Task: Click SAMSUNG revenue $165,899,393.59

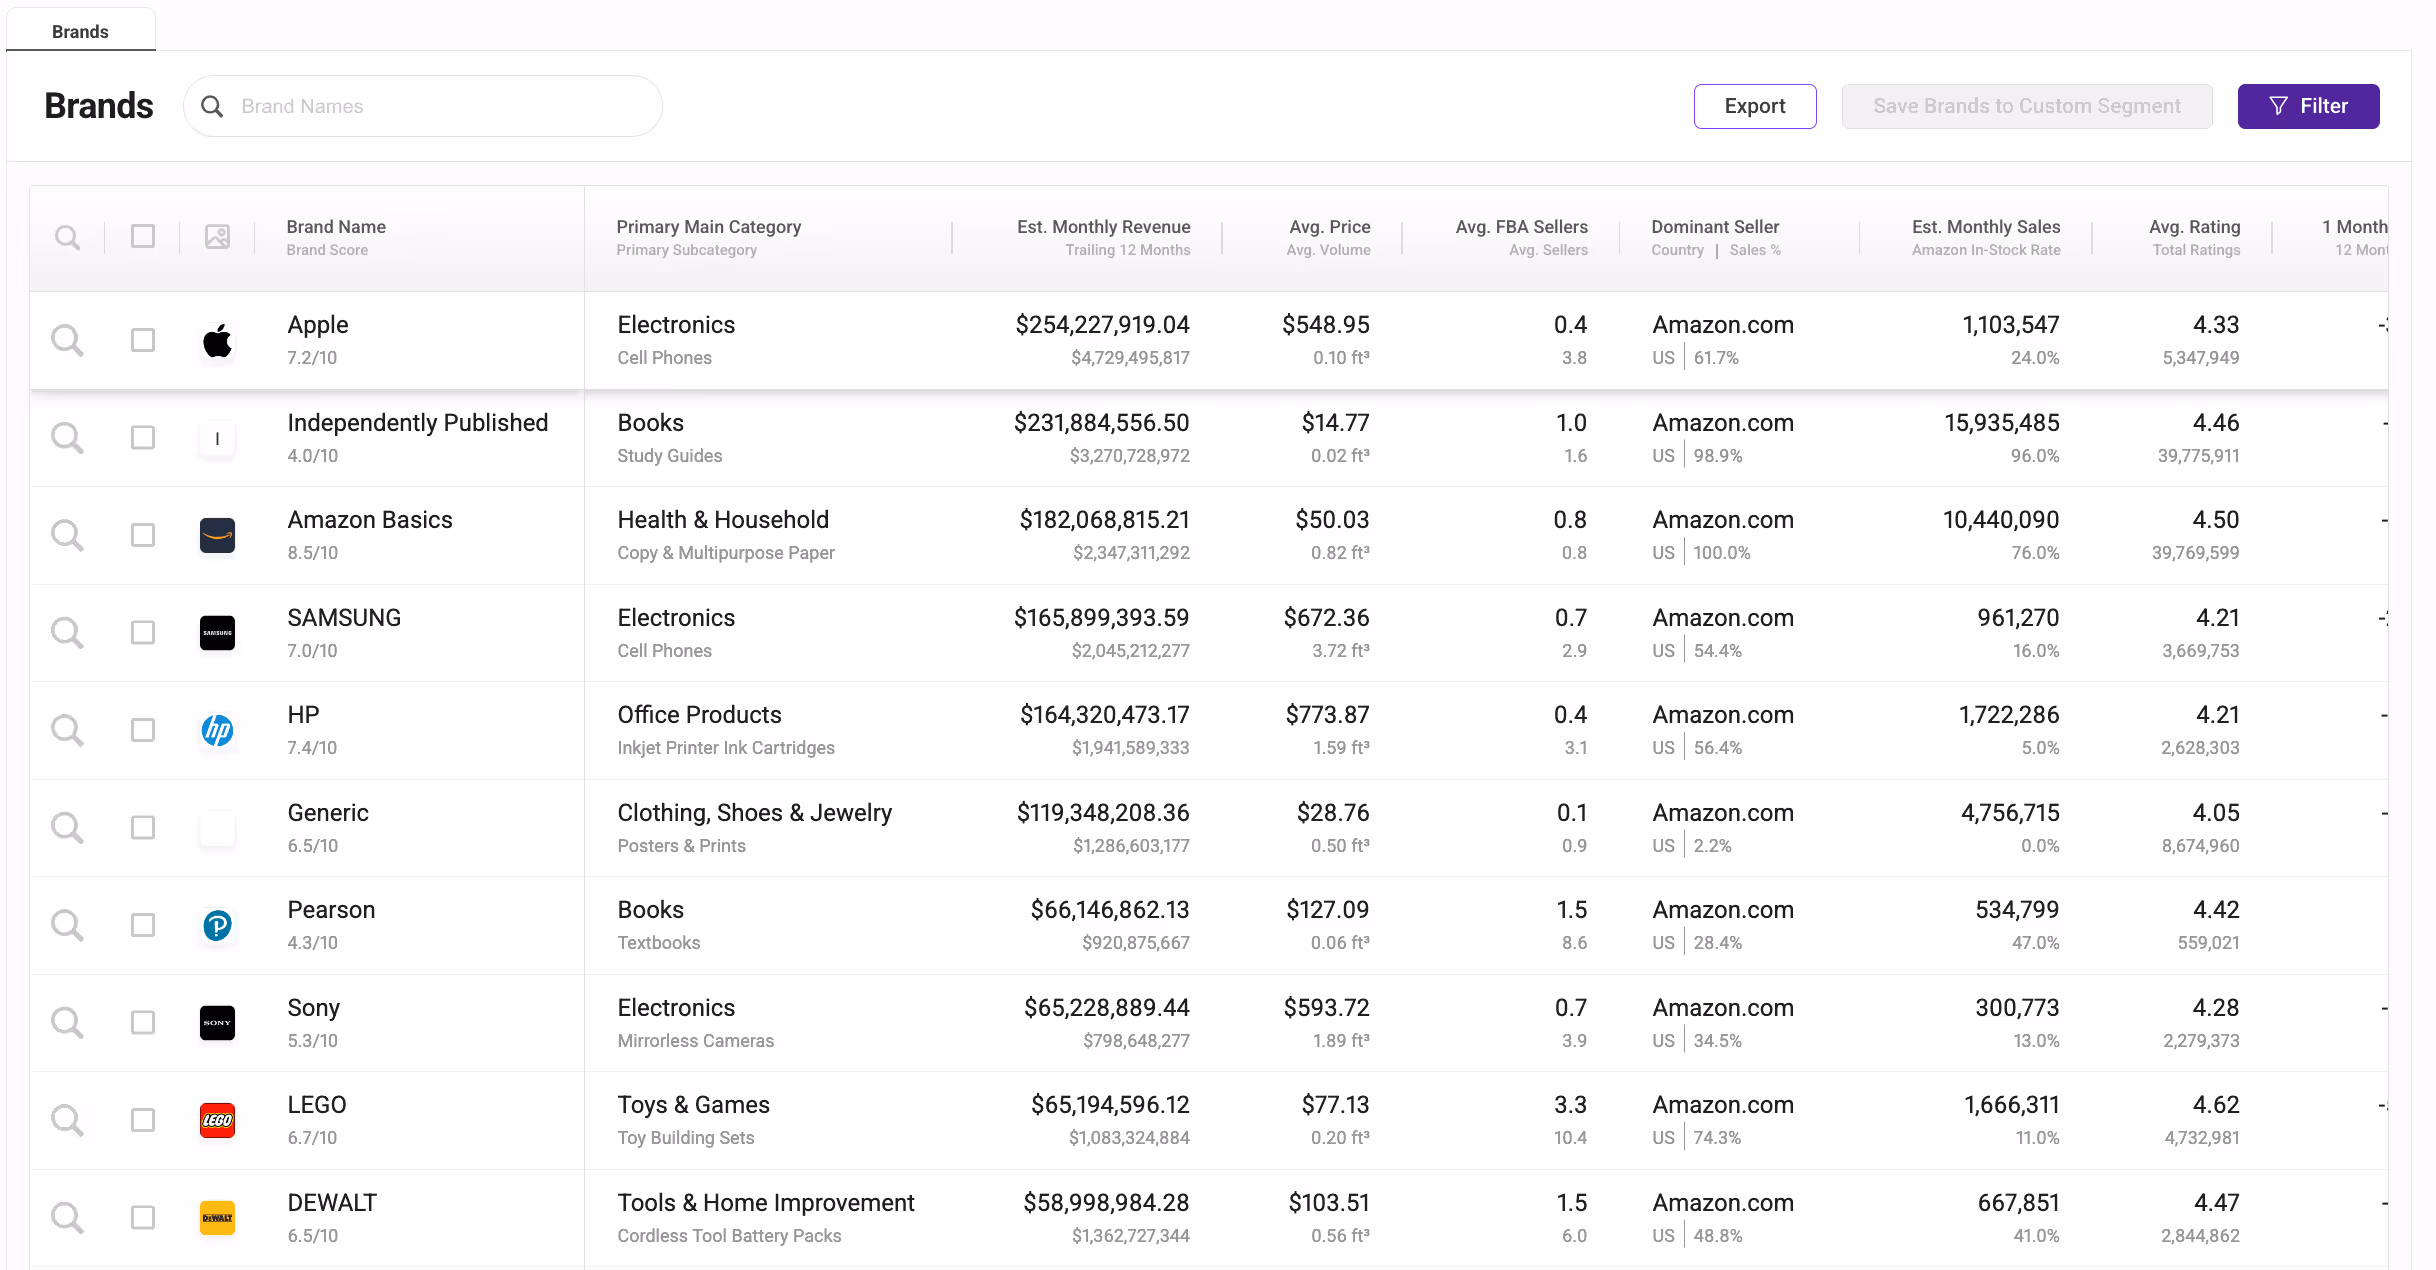Action: tap(1101, 618)
